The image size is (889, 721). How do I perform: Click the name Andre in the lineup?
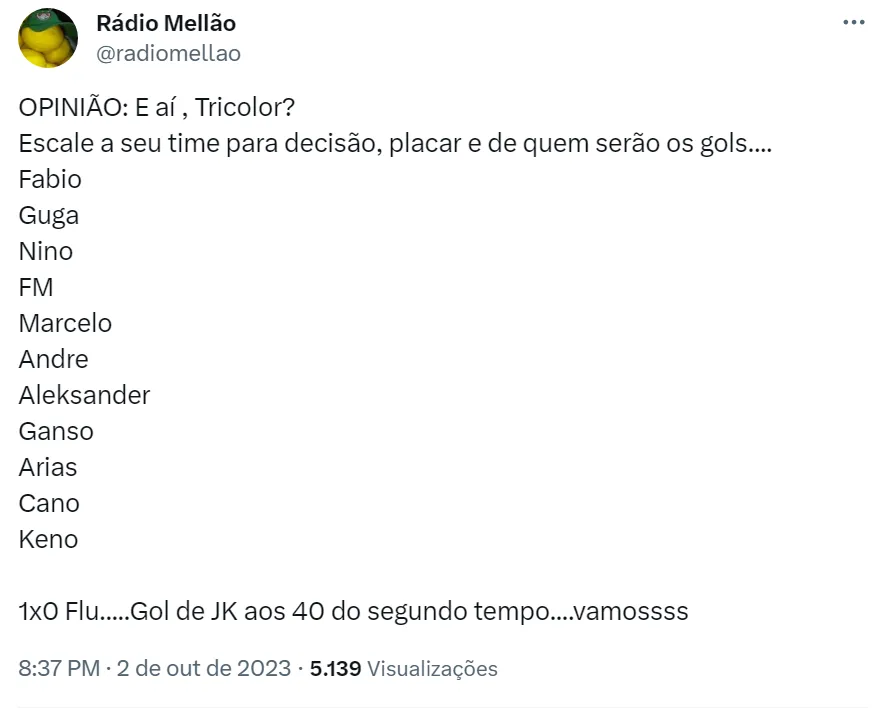[54, 359]
